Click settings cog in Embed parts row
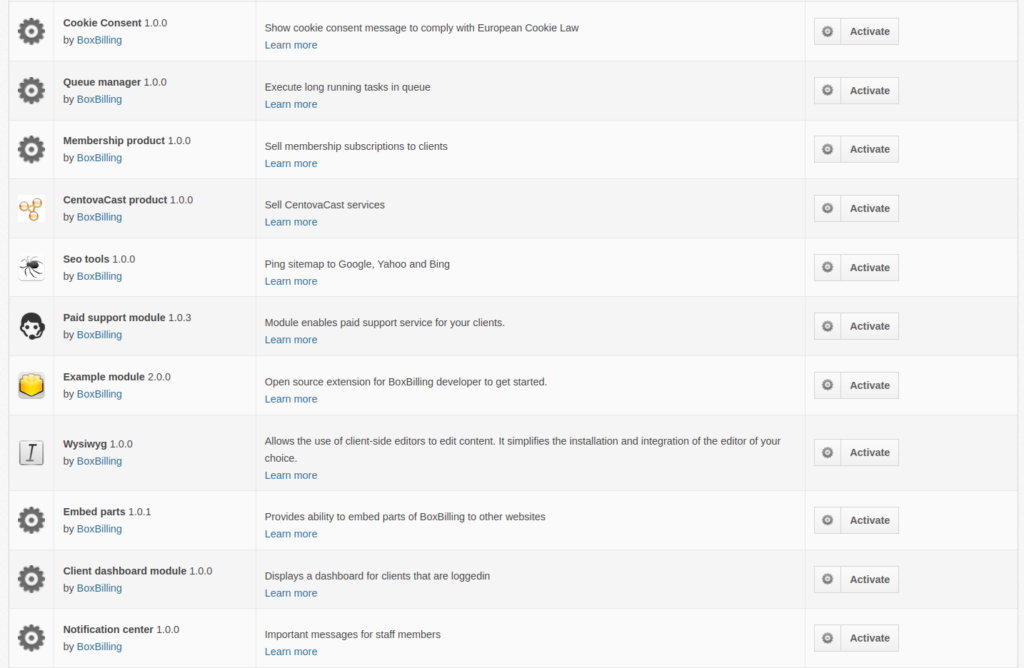 tap(827, 520)
